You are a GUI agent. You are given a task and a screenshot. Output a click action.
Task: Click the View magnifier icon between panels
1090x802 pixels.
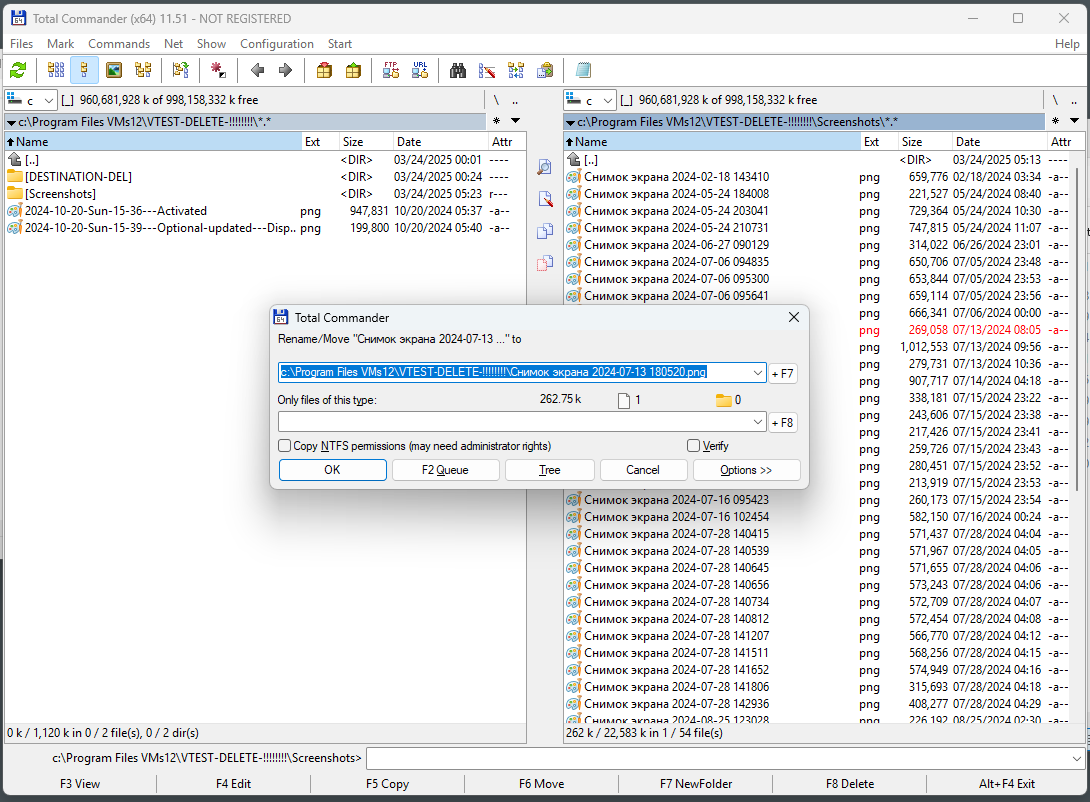click(545, 167)
